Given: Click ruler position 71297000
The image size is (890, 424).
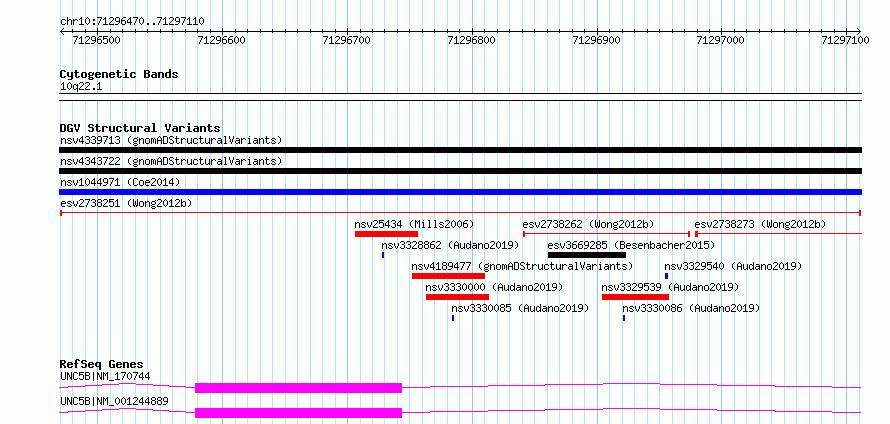Looking at the screenshot, I should tap(720, 40).
